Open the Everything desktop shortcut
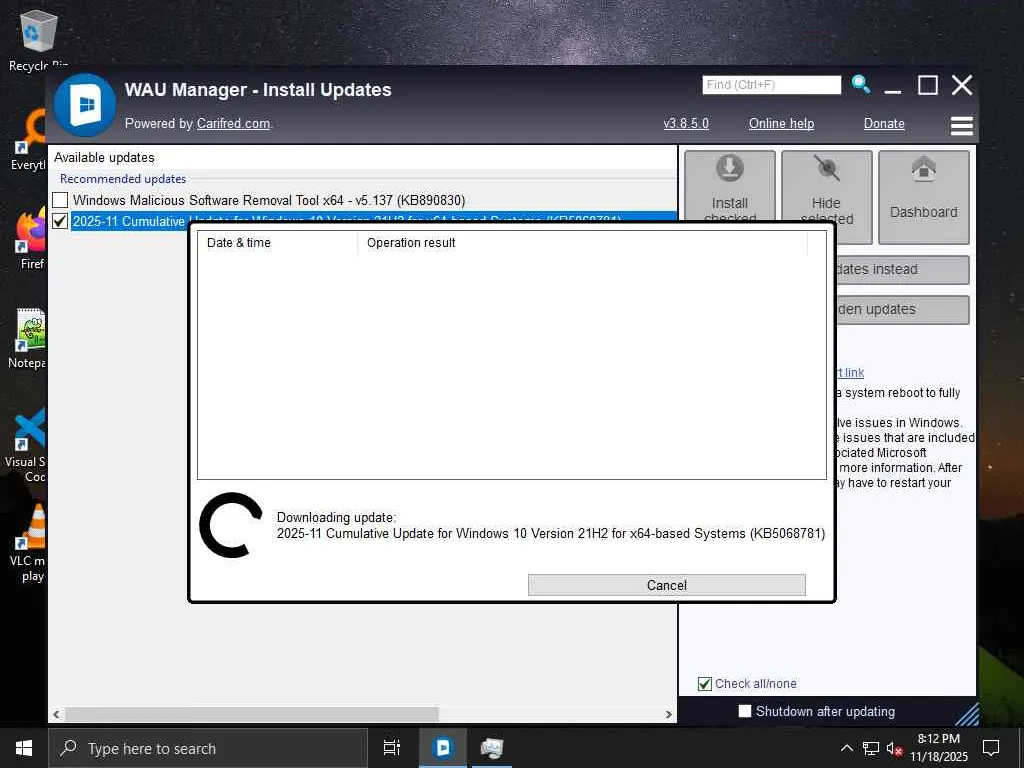This screenshot has height=768, width=1024. [29, 140]
